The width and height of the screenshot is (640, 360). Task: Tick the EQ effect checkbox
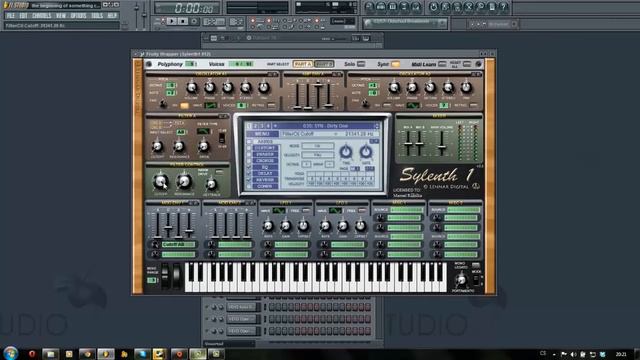click(x=249, y=167)
